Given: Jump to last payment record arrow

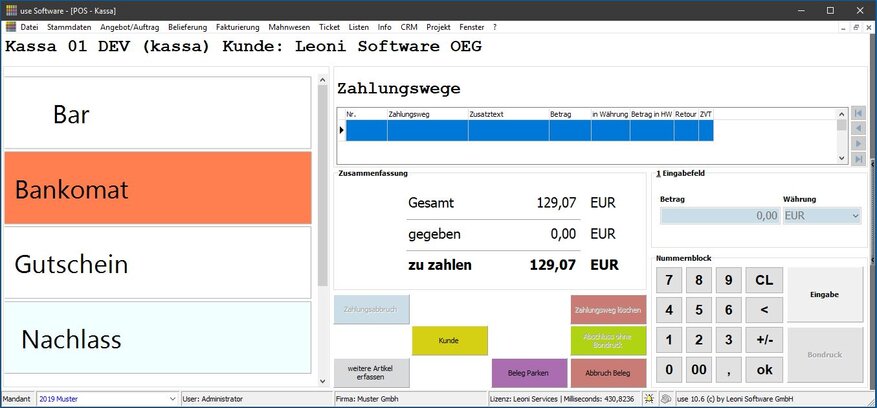Looking at the screenshot, I should [x=857, y=159].
